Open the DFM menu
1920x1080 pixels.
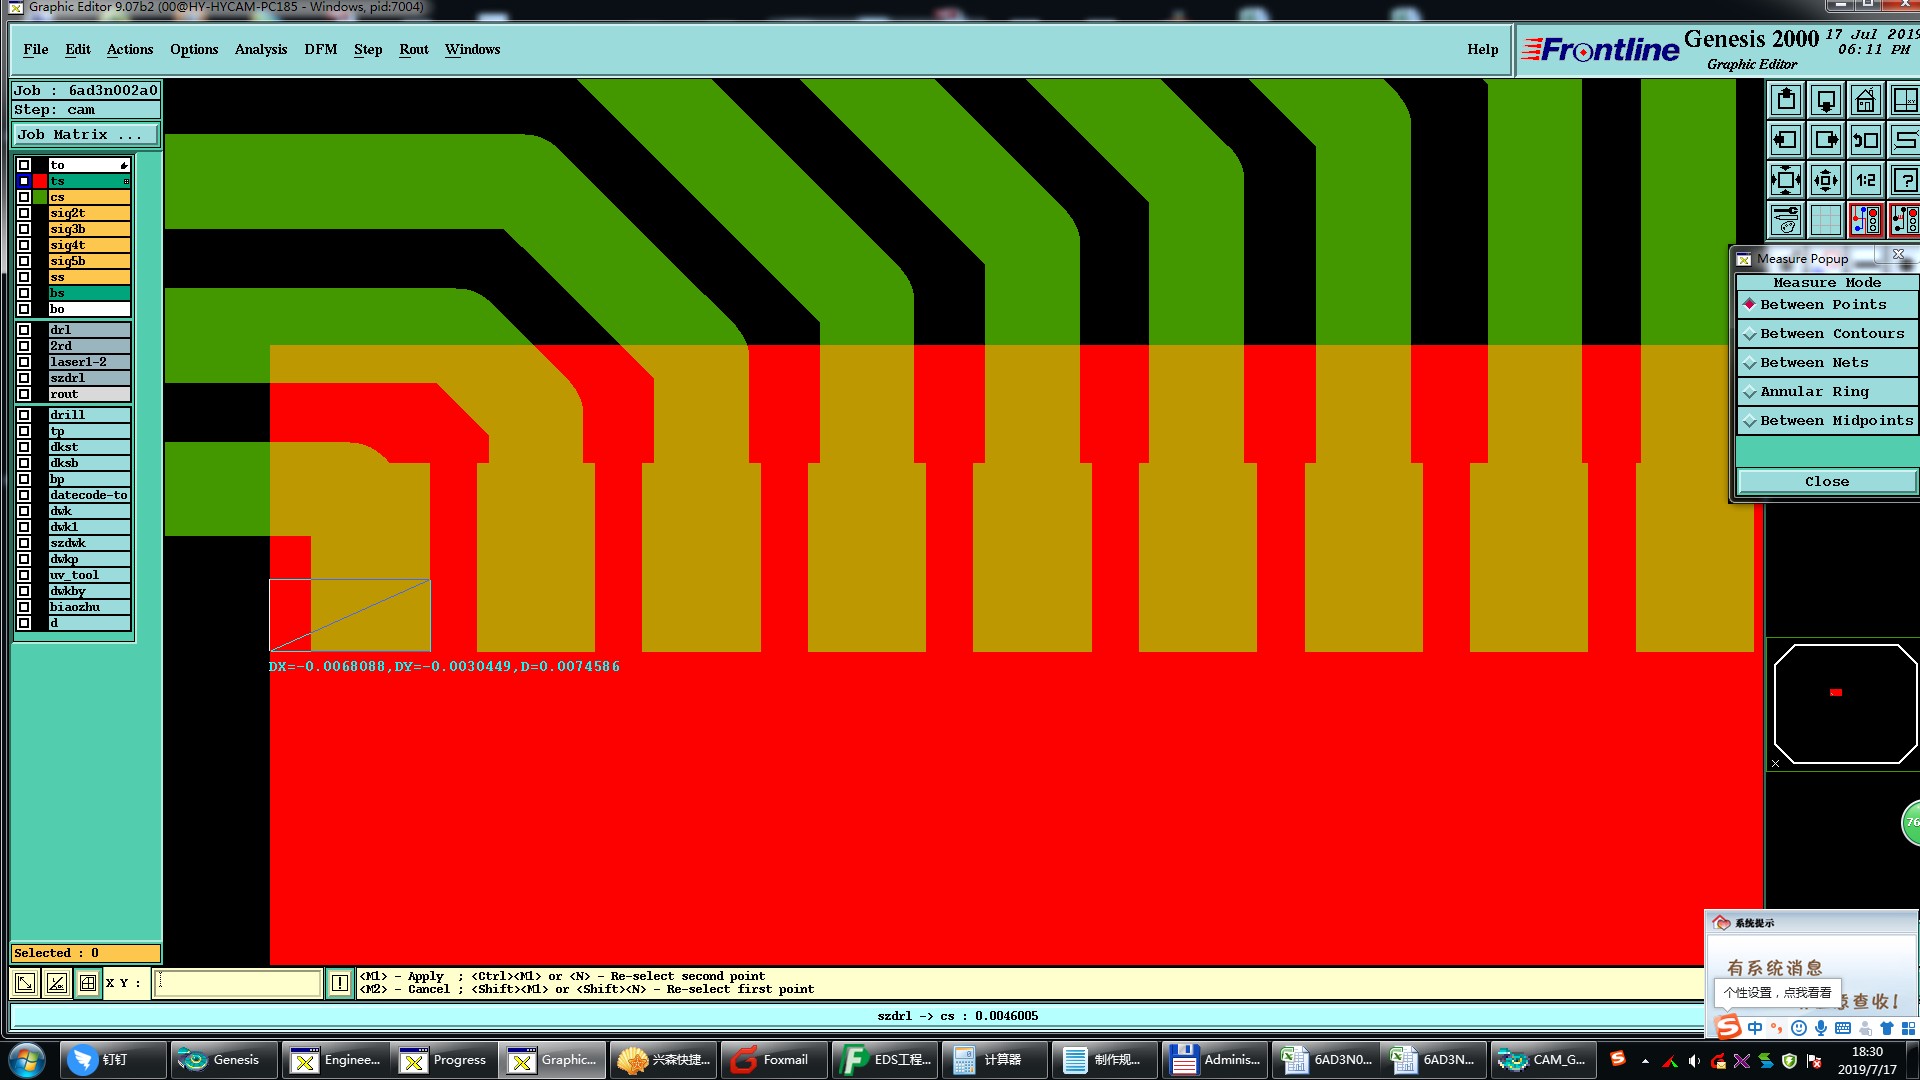(x=320, y=50)
